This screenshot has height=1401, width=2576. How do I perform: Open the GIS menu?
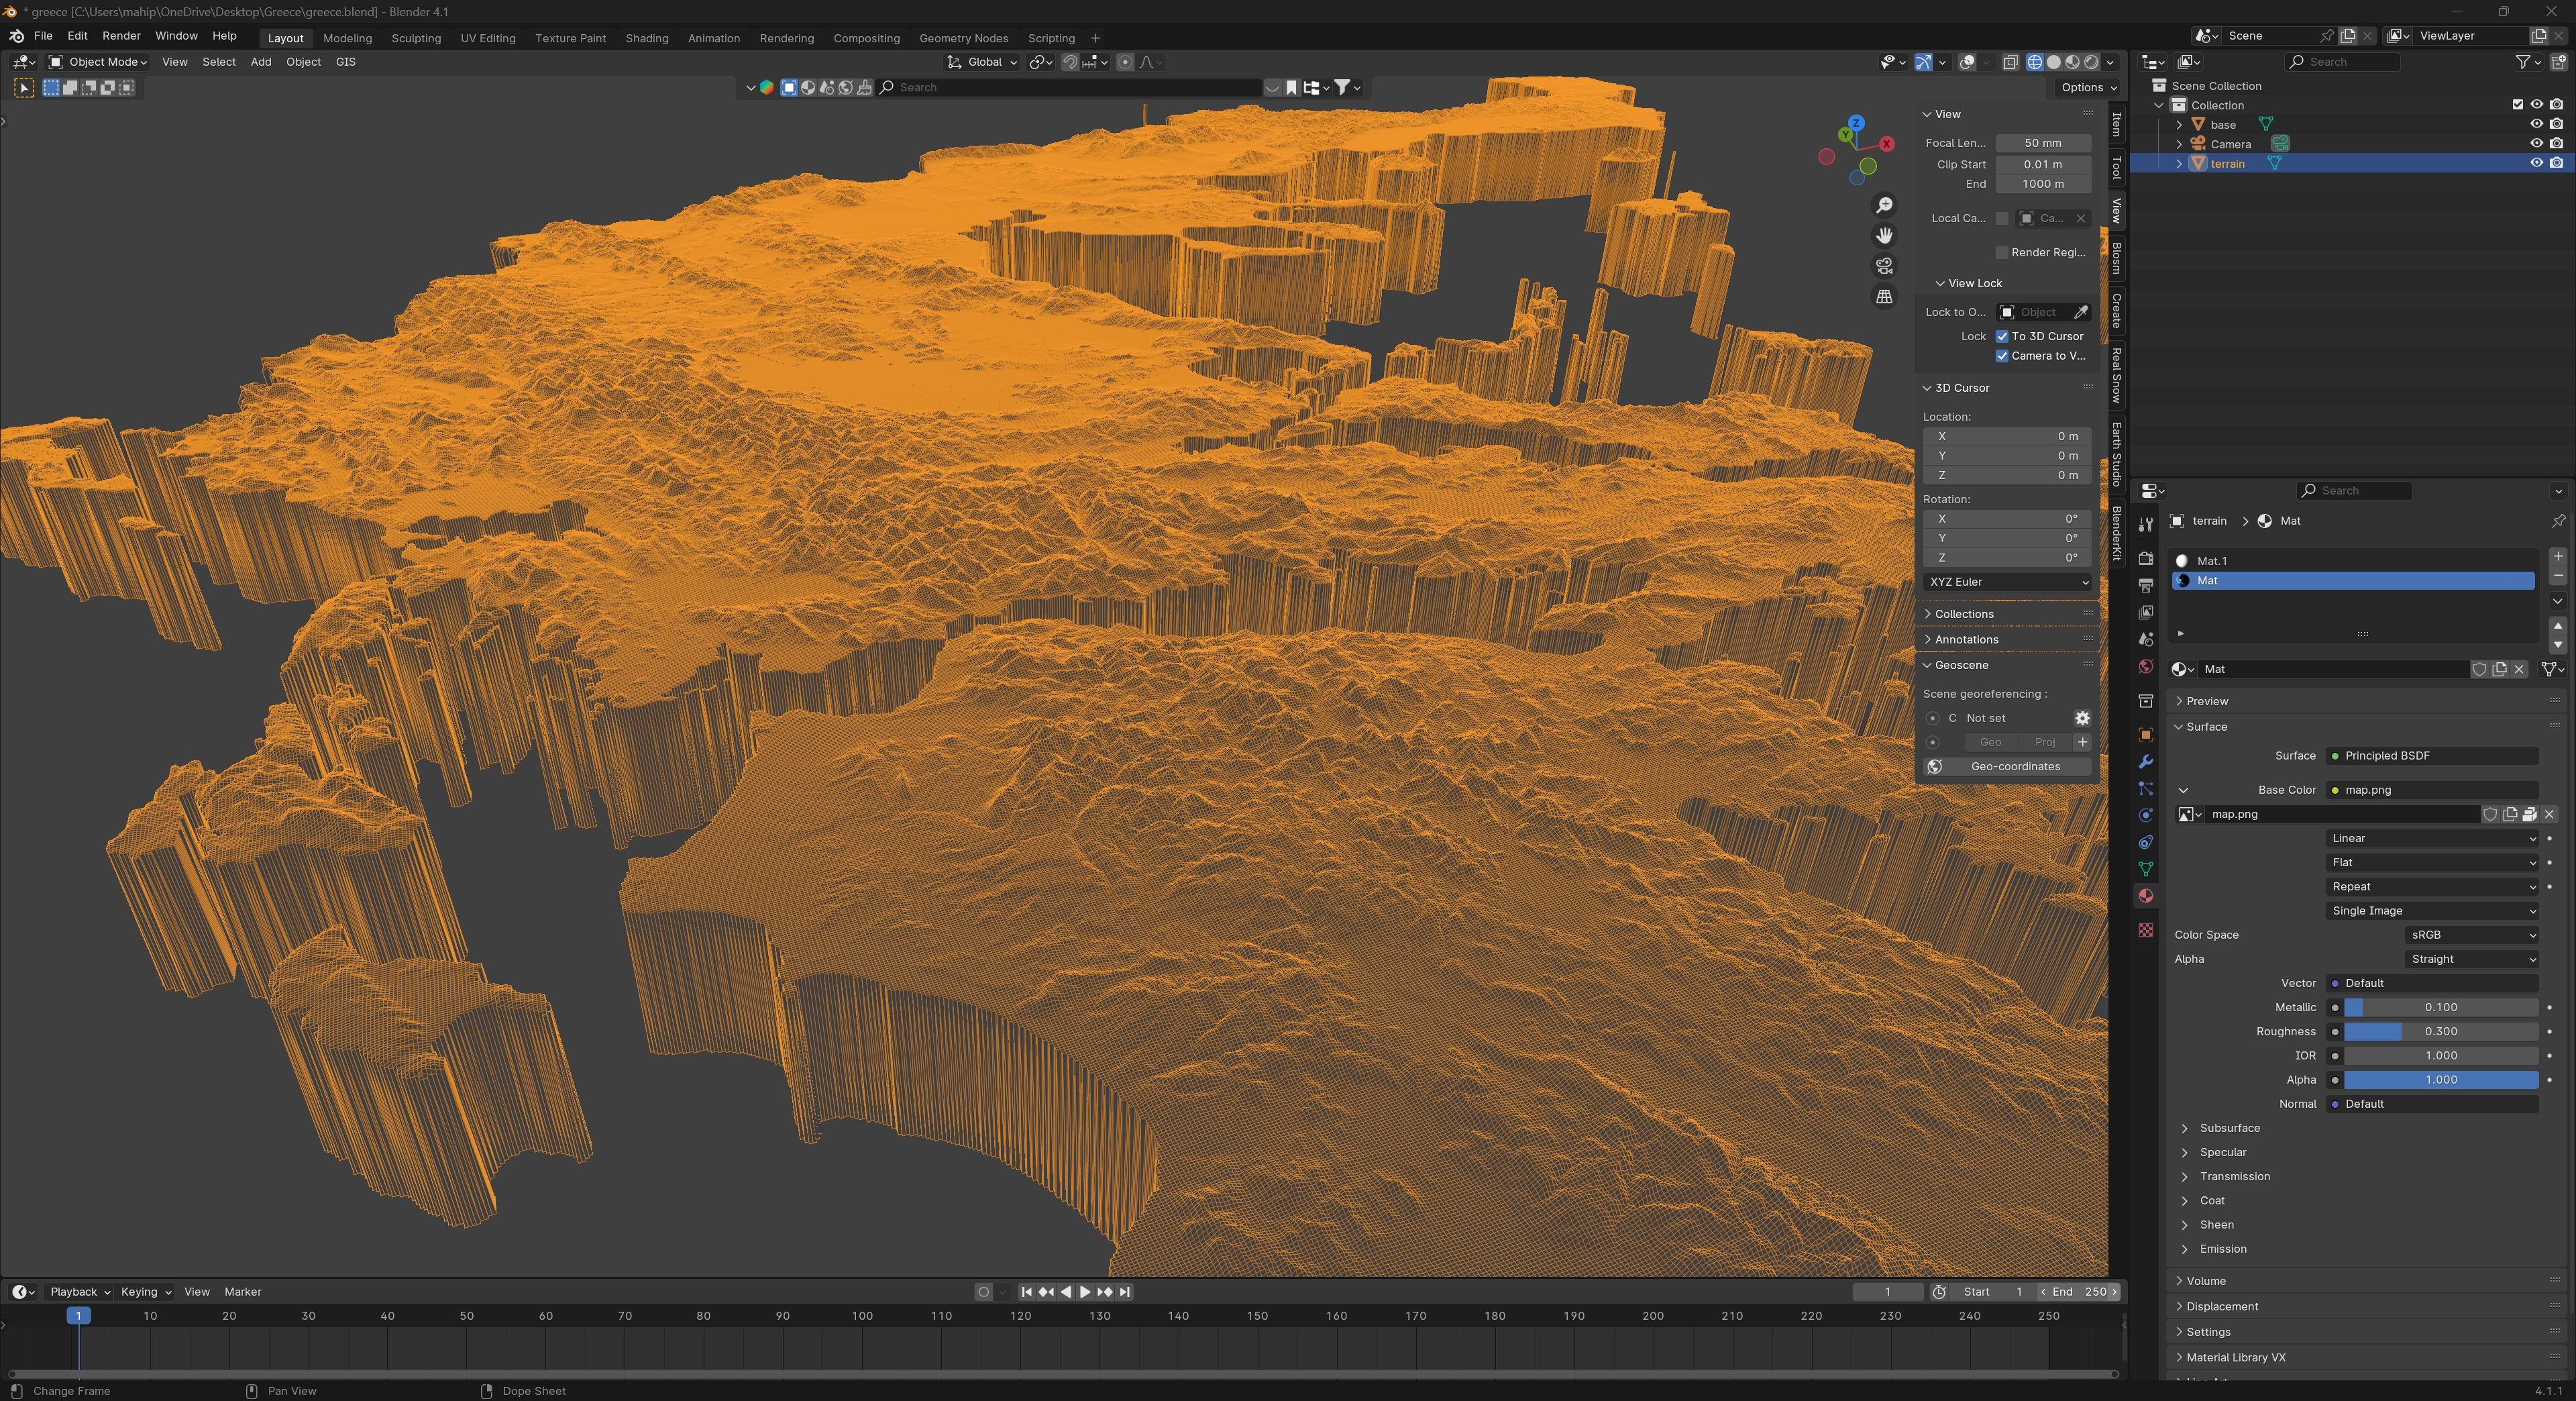(345, 62)
